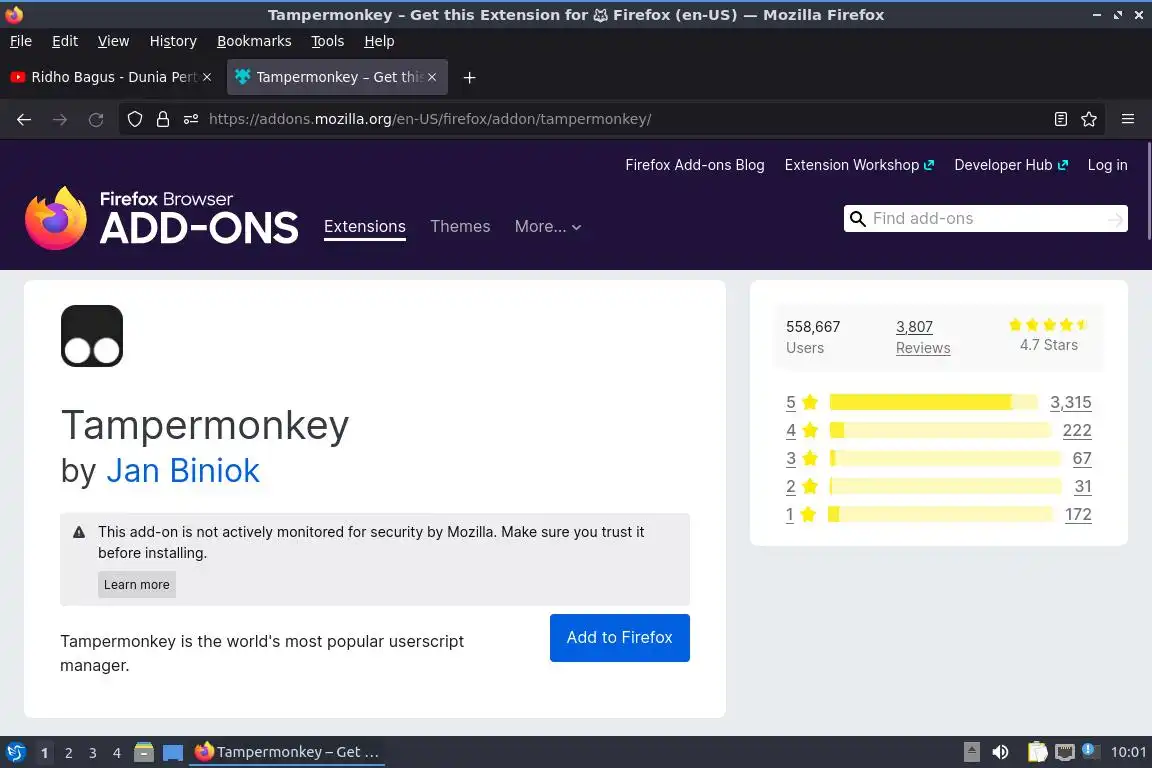The width and height of the screenshot is (1152, 768).
Task: Filter reviews by 4 star bar
Action: 940,430
